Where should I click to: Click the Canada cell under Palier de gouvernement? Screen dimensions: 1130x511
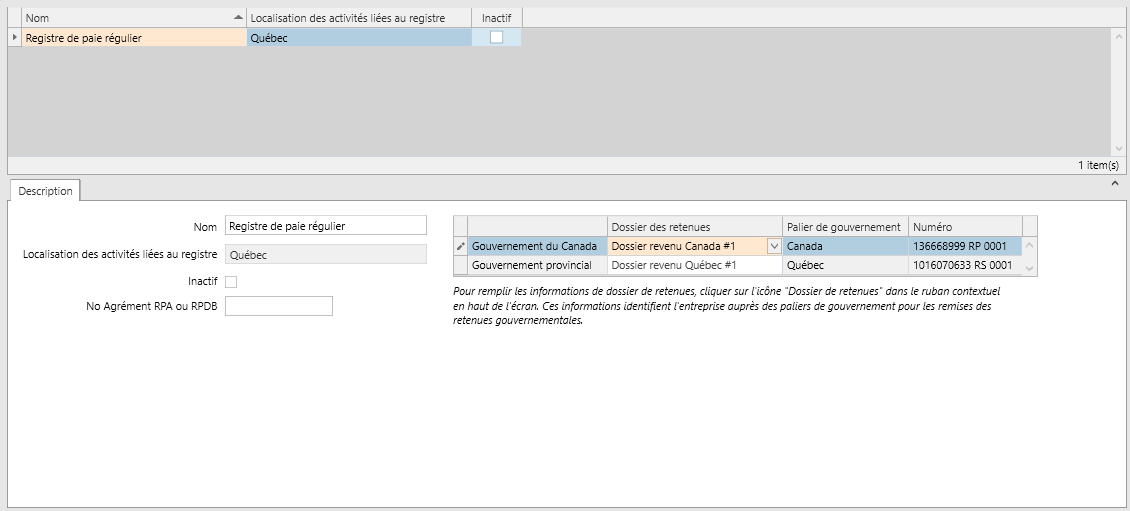(845, 246)
